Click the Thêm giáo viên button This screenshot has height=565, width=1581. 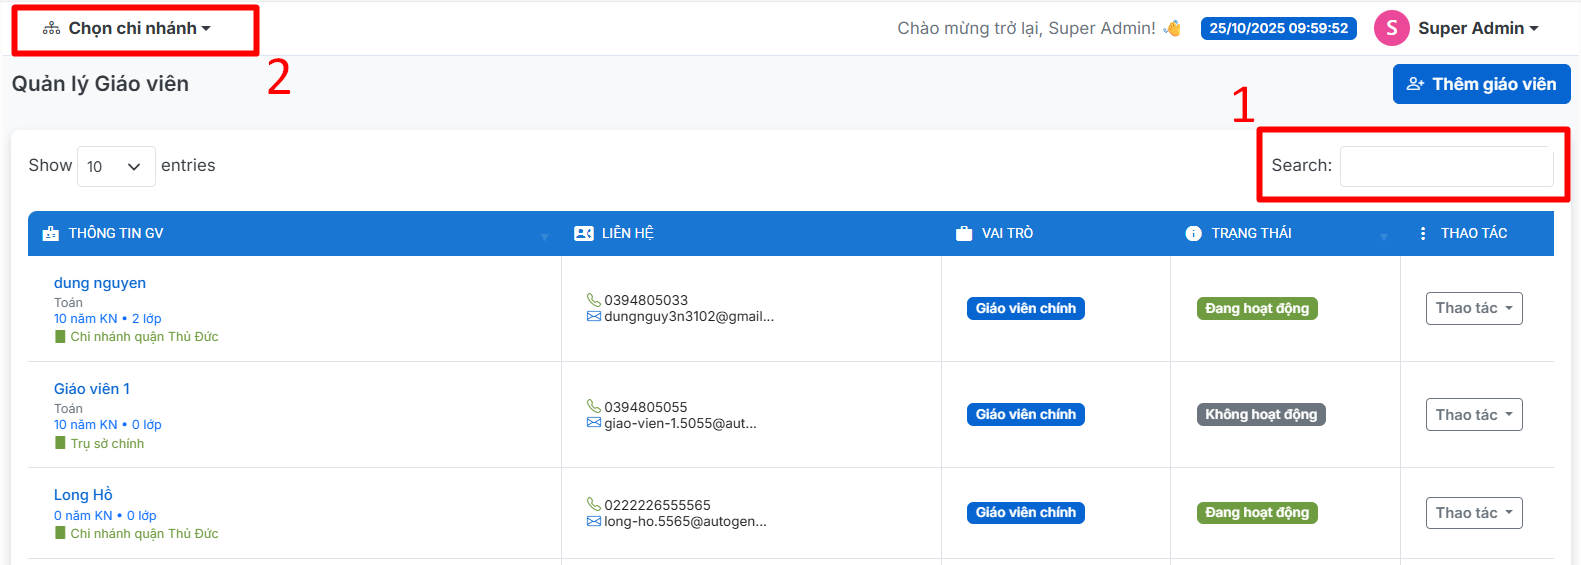point(1481,84)
